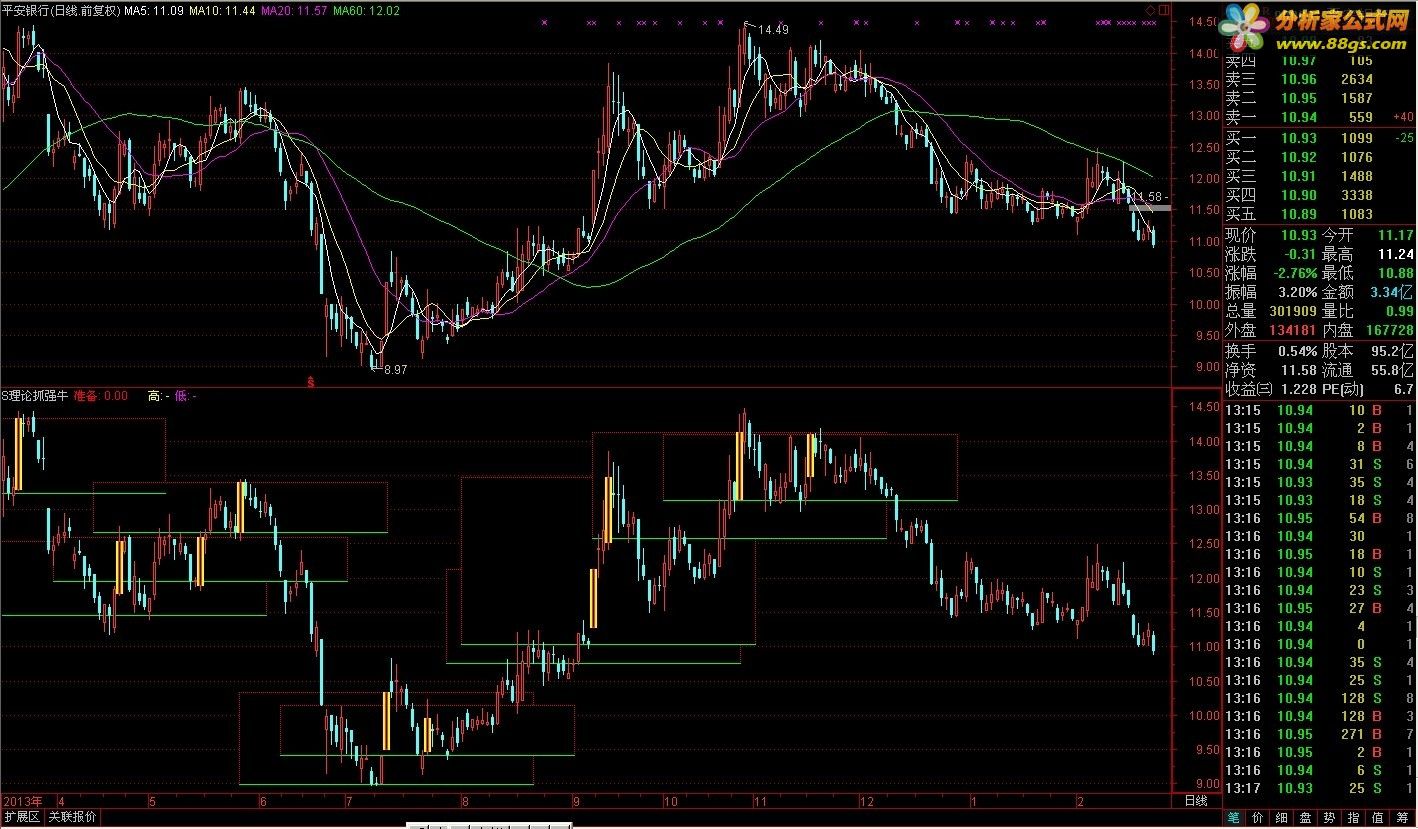The height and width of the screenshot is (829, 1418).
Task: Switch to the 指 tab
Action: click(1355, 817)
